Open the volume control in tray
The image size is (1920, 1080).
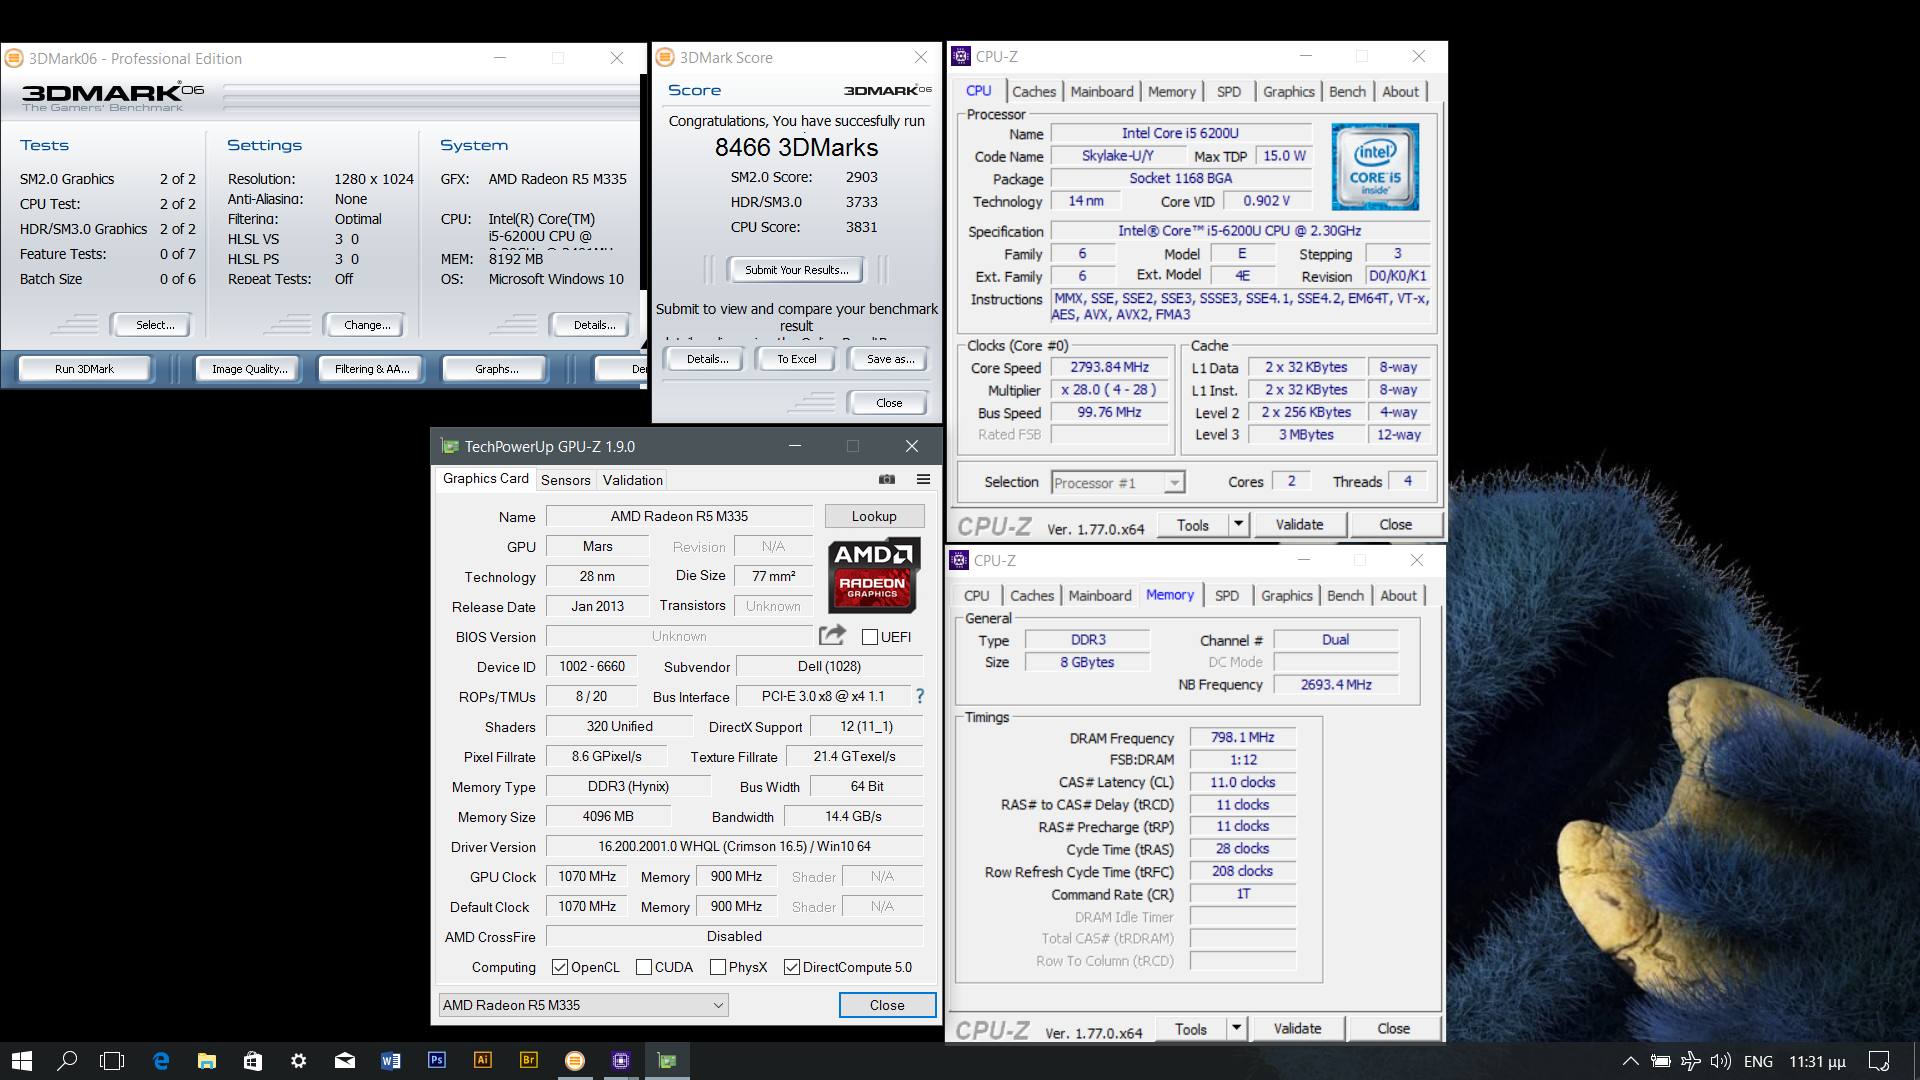click(1721, 1061)
